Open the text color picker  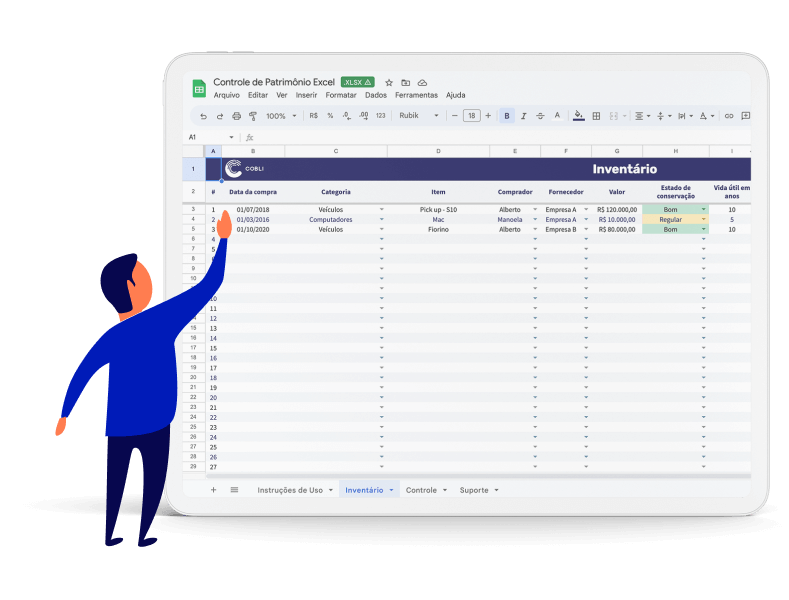coord(557,116)
